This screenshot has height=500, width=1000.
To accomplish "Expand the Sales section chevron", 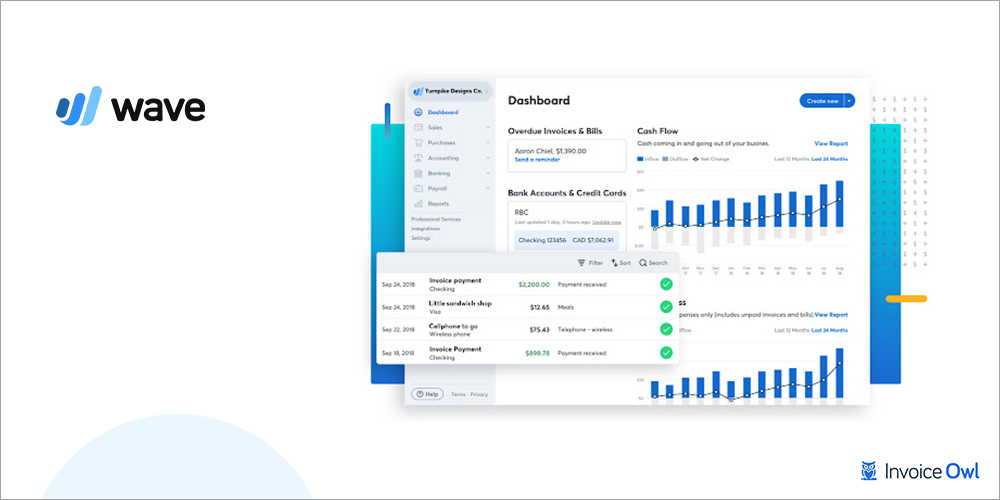I will pos(488,128).
